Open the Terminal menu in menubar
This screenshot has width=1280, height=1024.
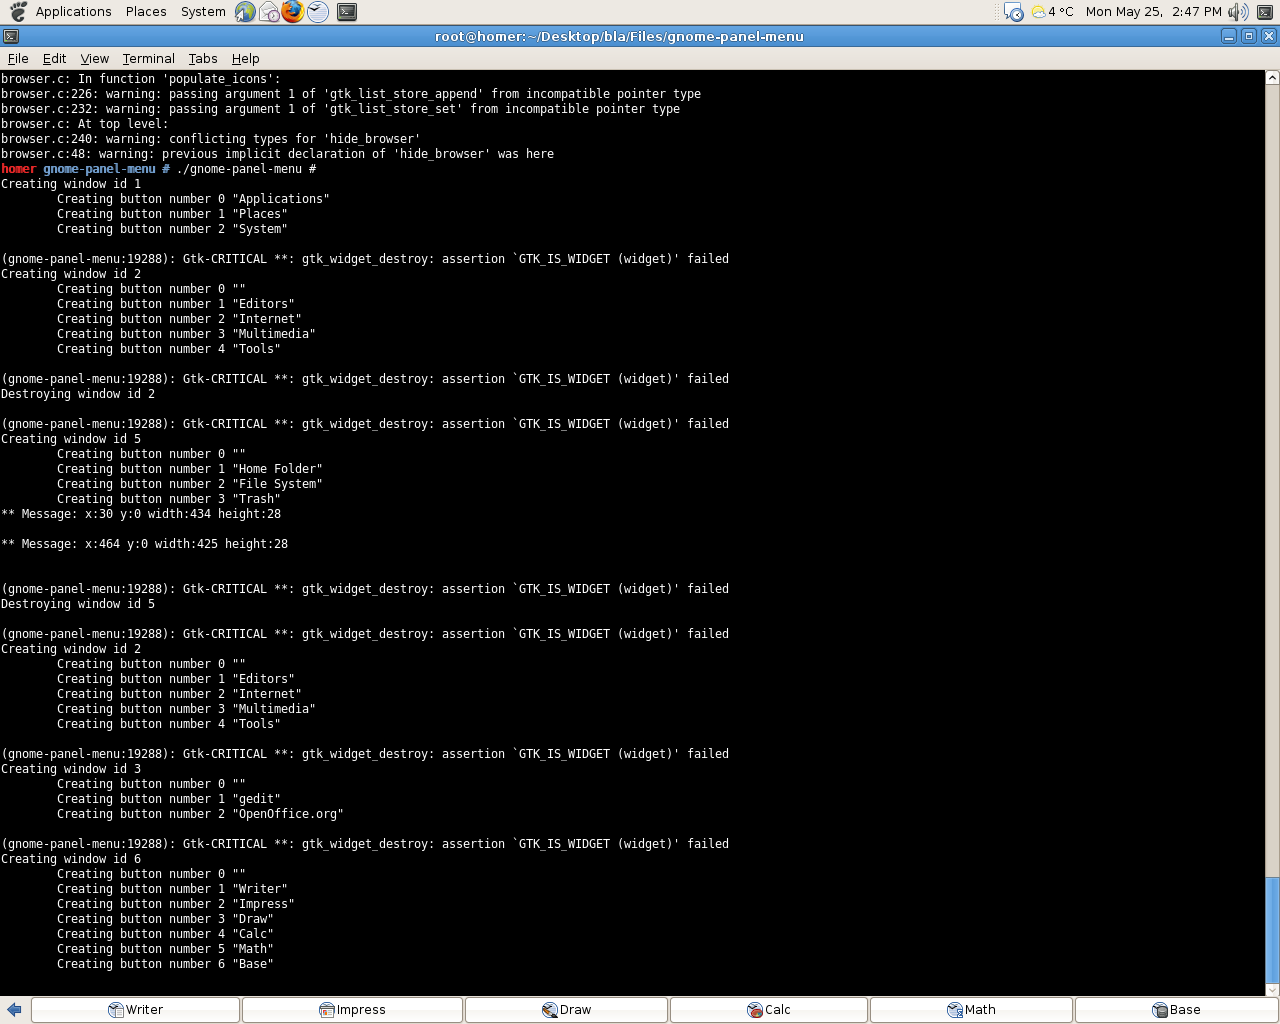[x=148, y=59]
